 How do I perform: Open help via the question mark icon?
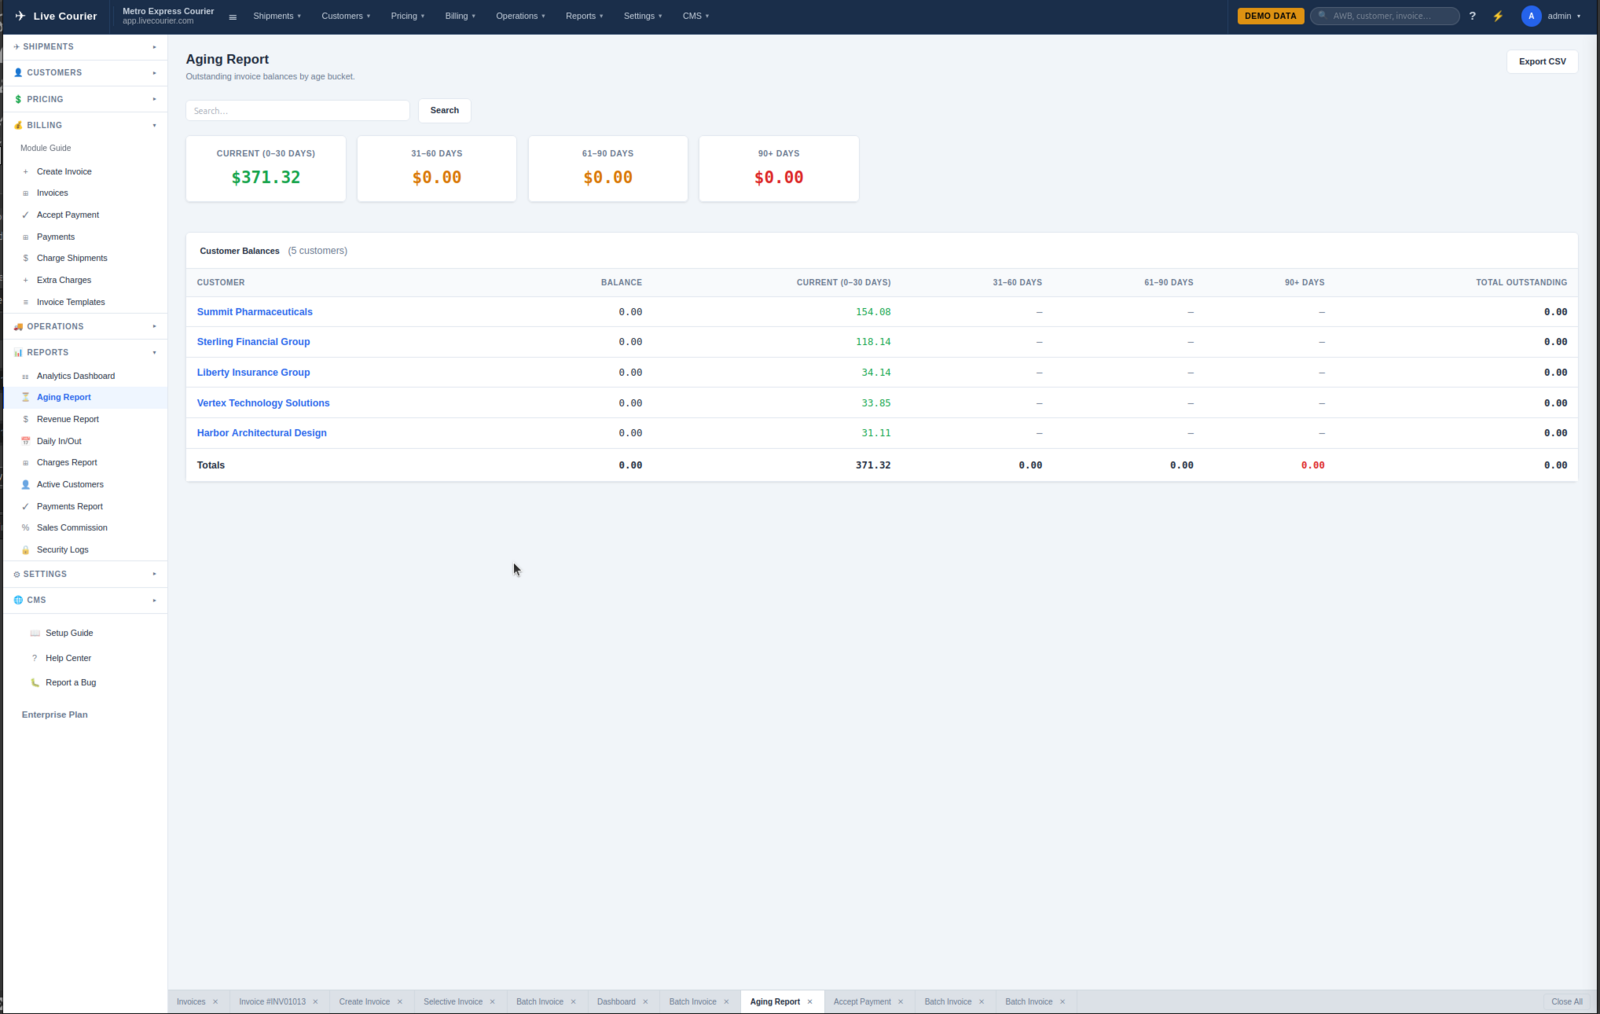click(1472, 16)
